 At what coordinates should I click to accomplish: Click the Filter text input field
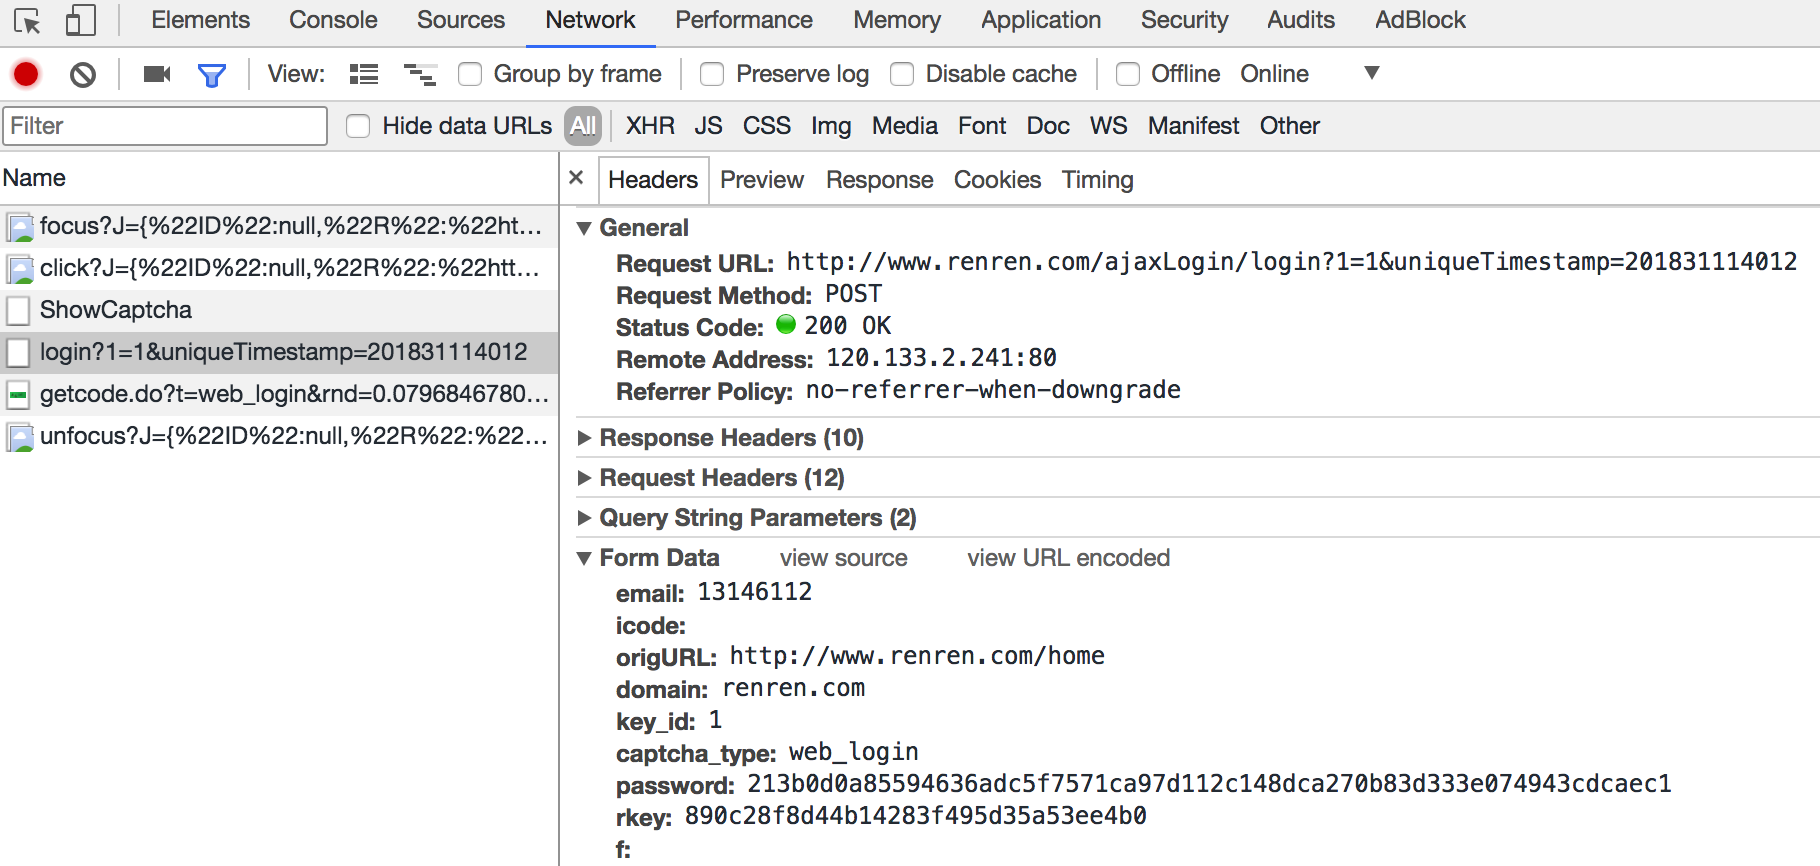tap(165, 126)
